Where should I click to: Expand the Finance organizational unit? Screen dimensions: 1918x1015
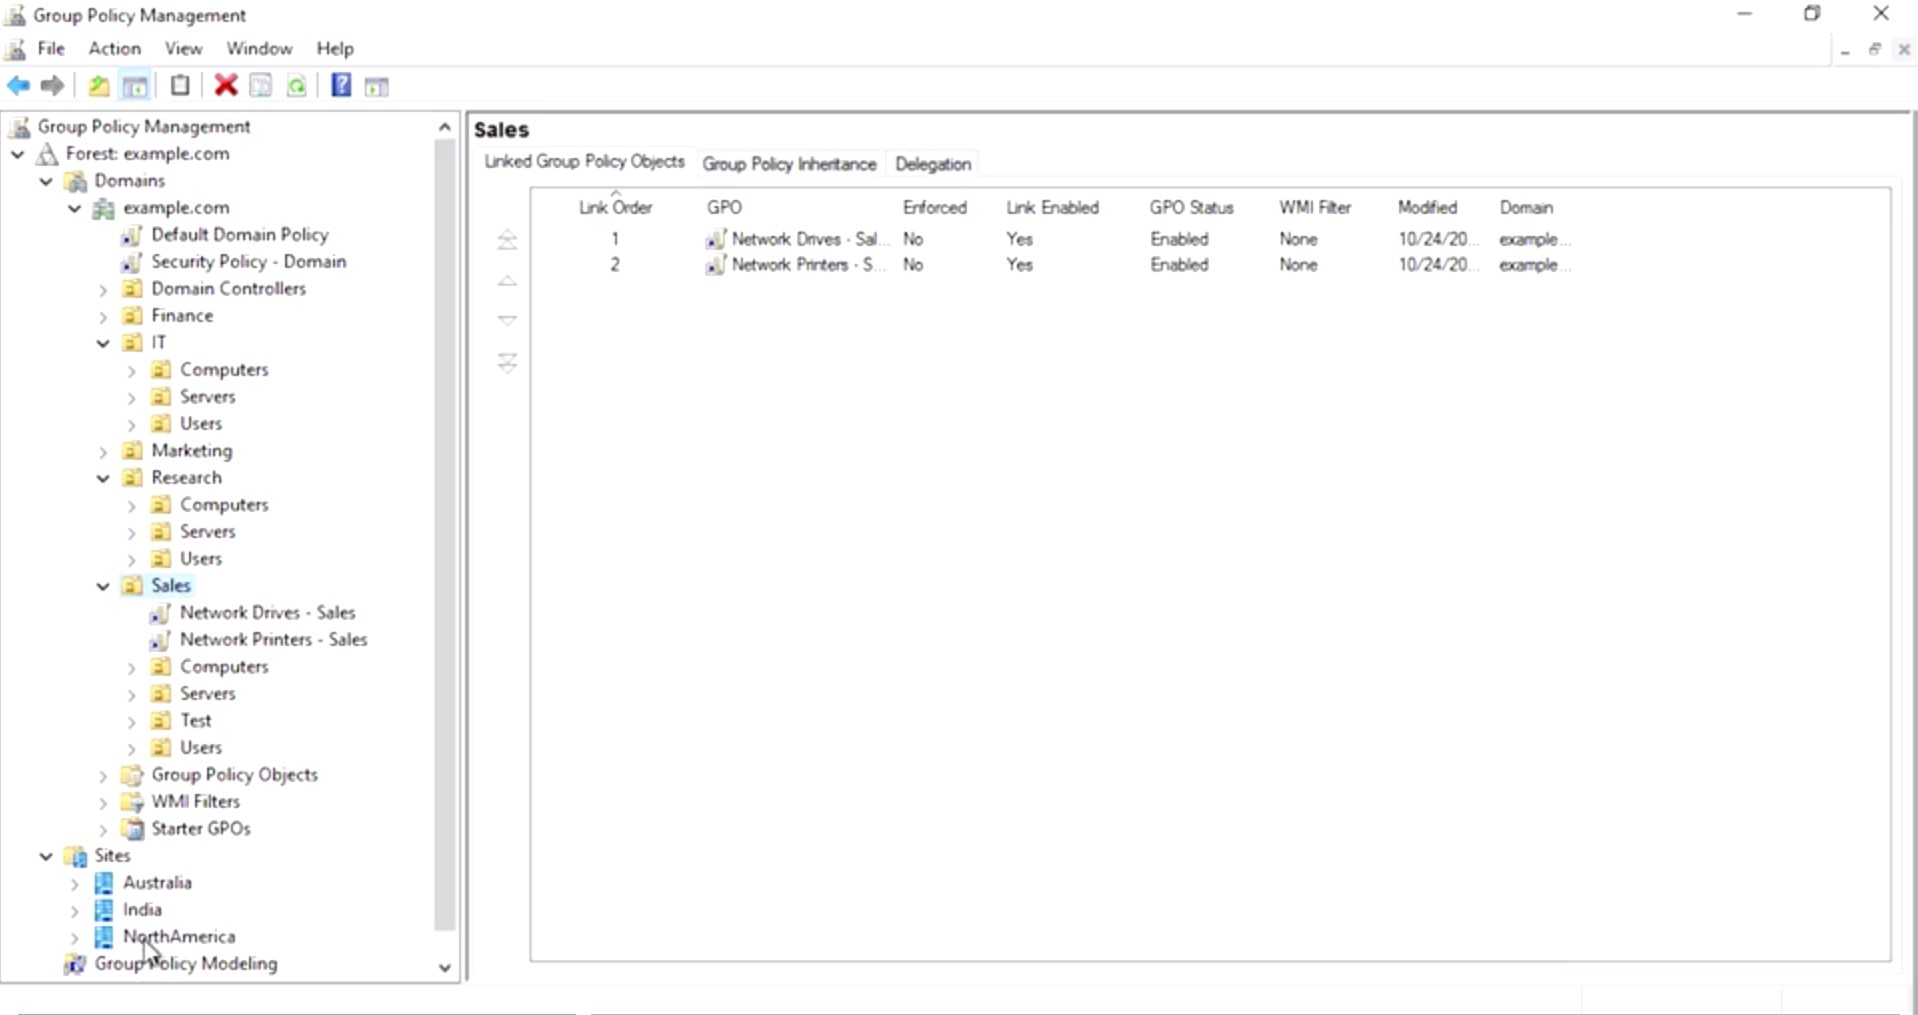tap(103, 316)
